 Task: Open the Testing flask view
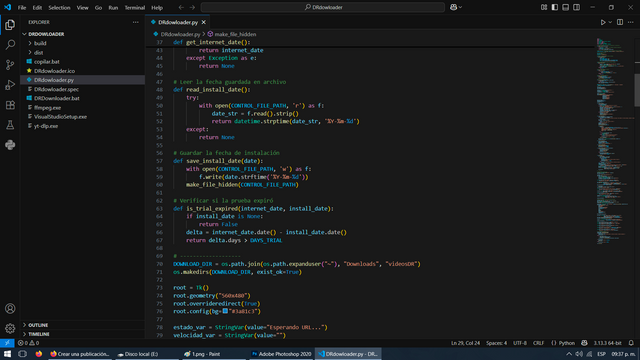click(x=10, y=125)
